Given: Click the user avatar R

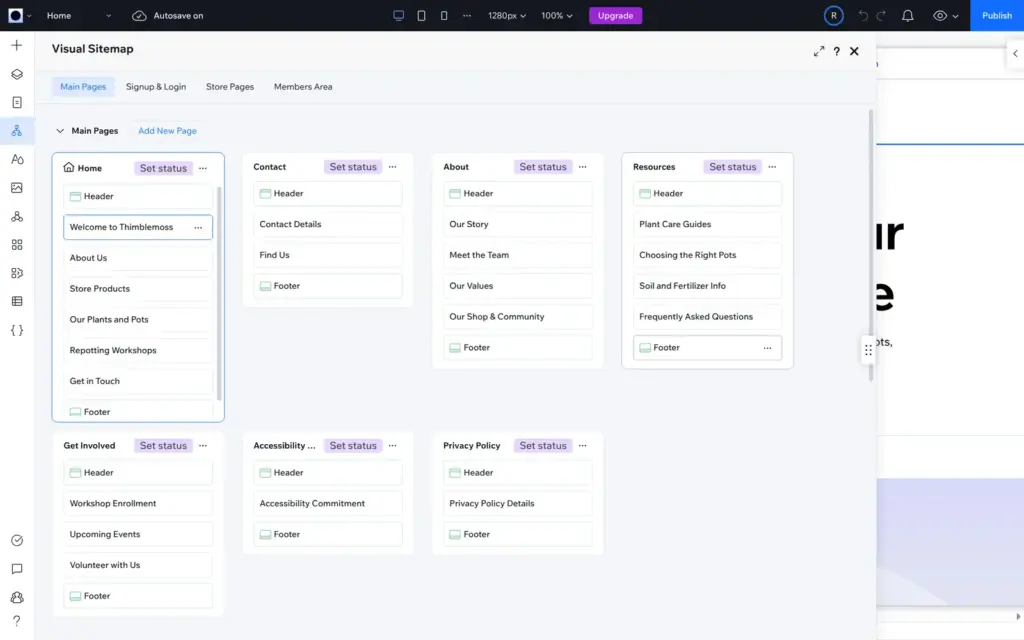Looking at the screenshot, I should (x=833, y=16).
